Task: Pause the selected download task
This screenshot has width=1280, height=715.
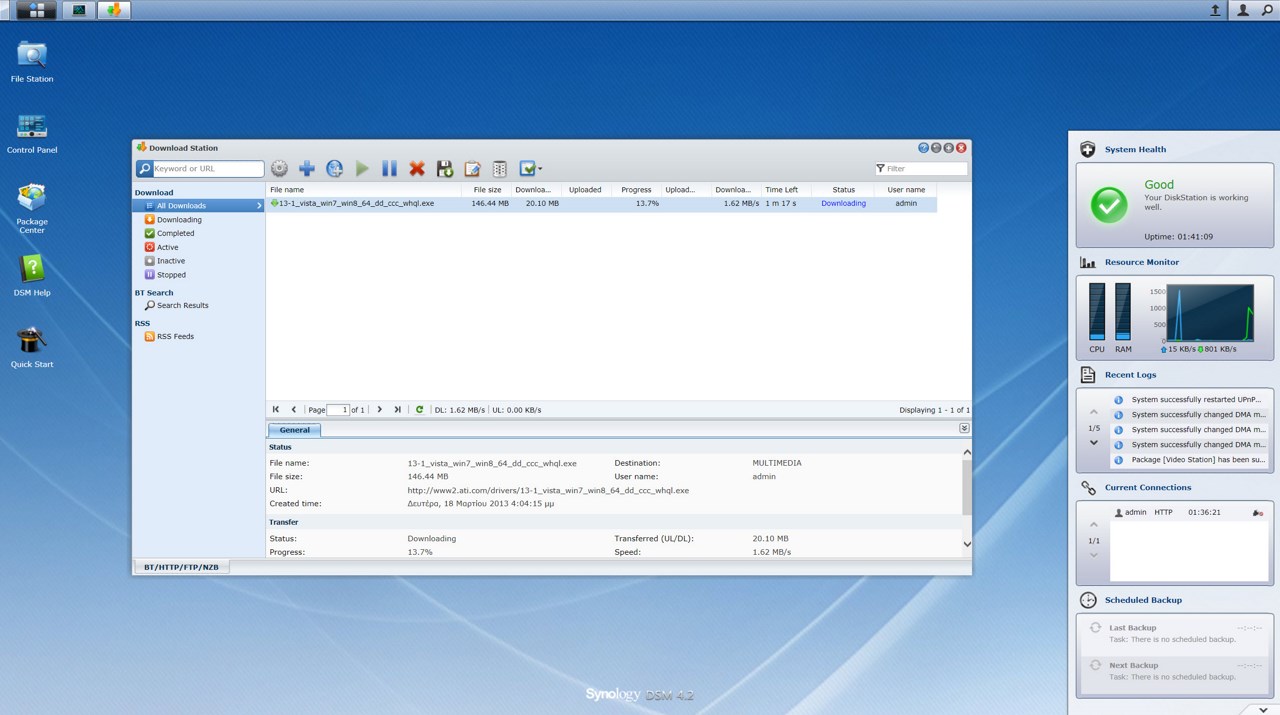Action: pos(390,169)
